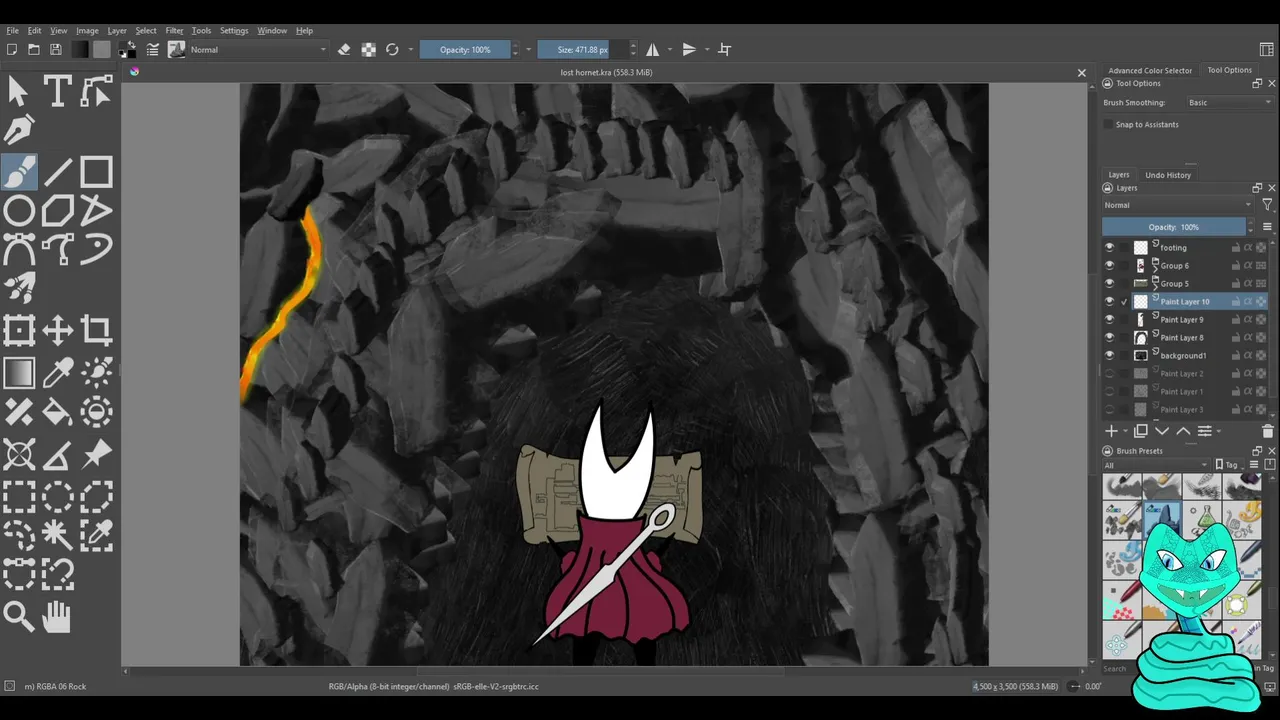Select the Polyline tool
This screenshot has height=720, width=1280.
coord(96,211)
